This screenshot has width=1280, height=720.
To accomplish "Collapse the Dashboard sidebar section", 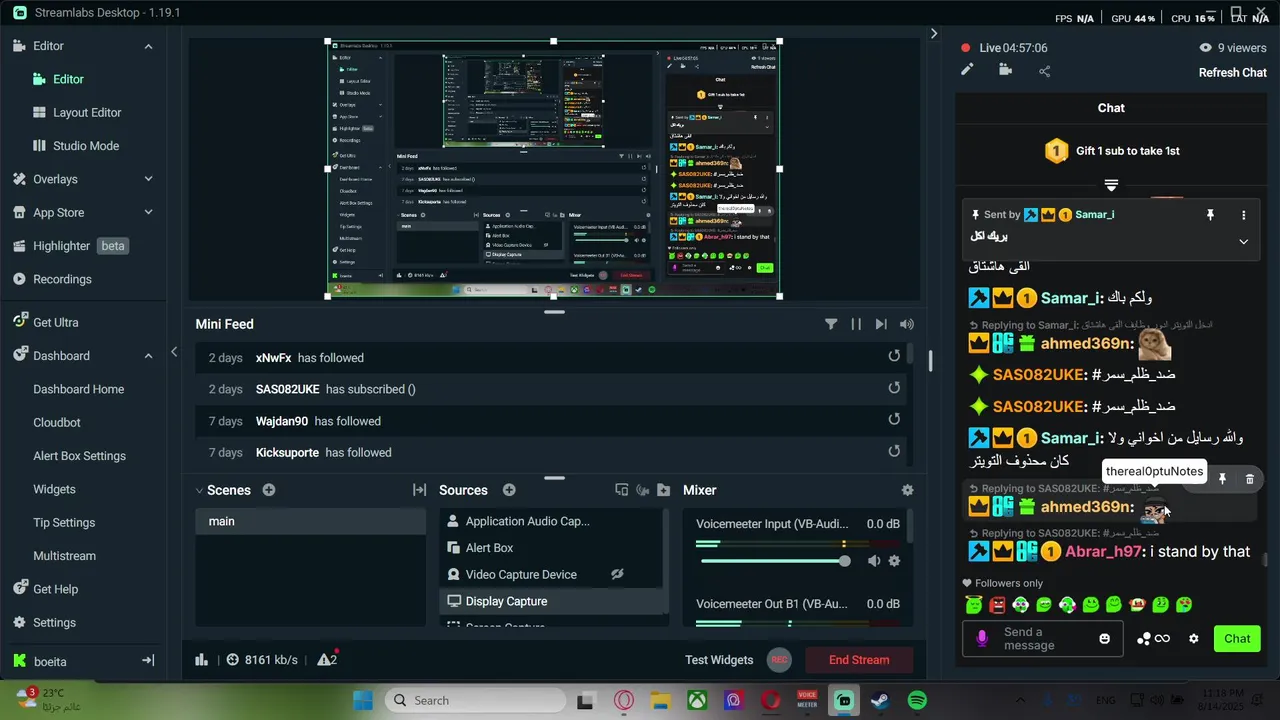I will tap(148, 356).
